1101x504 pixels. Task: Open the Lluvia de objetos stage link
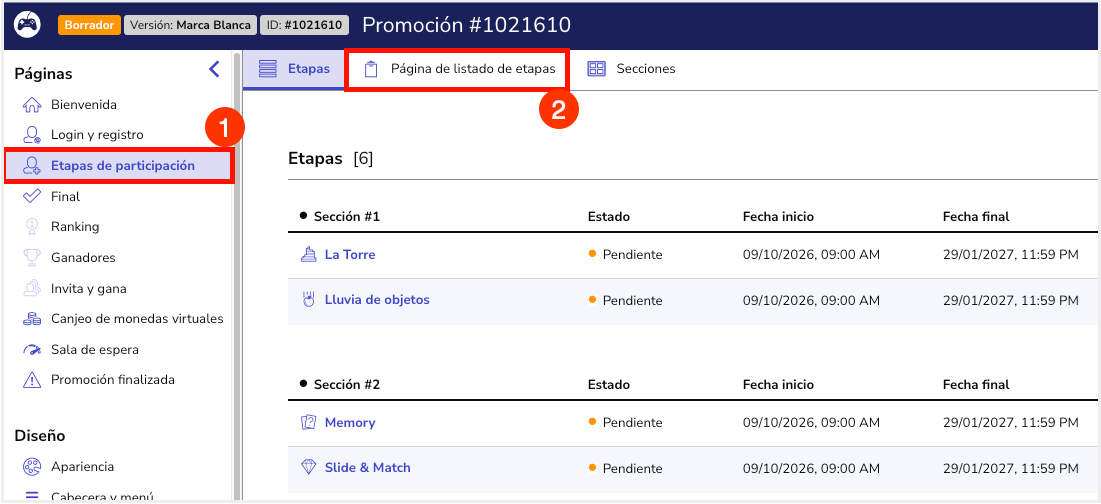(377, 300)
